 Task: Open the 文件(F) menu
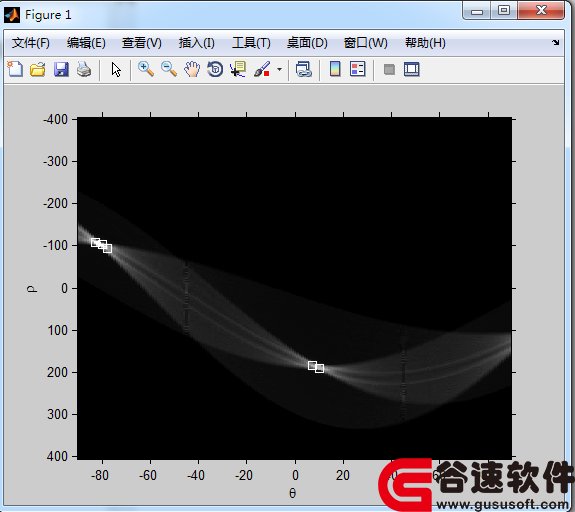[x=30, y=43]
